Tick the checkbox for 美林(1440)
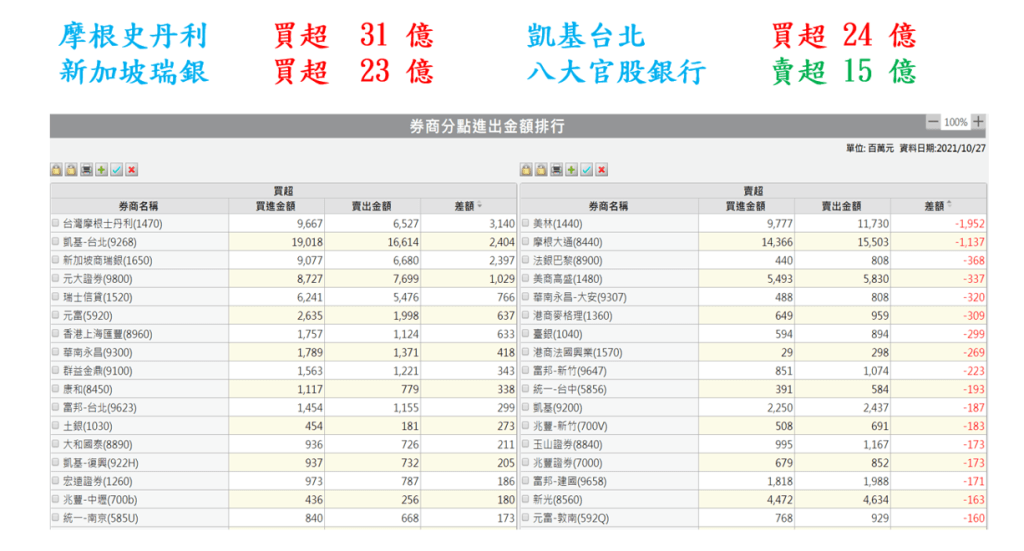Screen dimensions: 1024x551 [x=526, y=224]
